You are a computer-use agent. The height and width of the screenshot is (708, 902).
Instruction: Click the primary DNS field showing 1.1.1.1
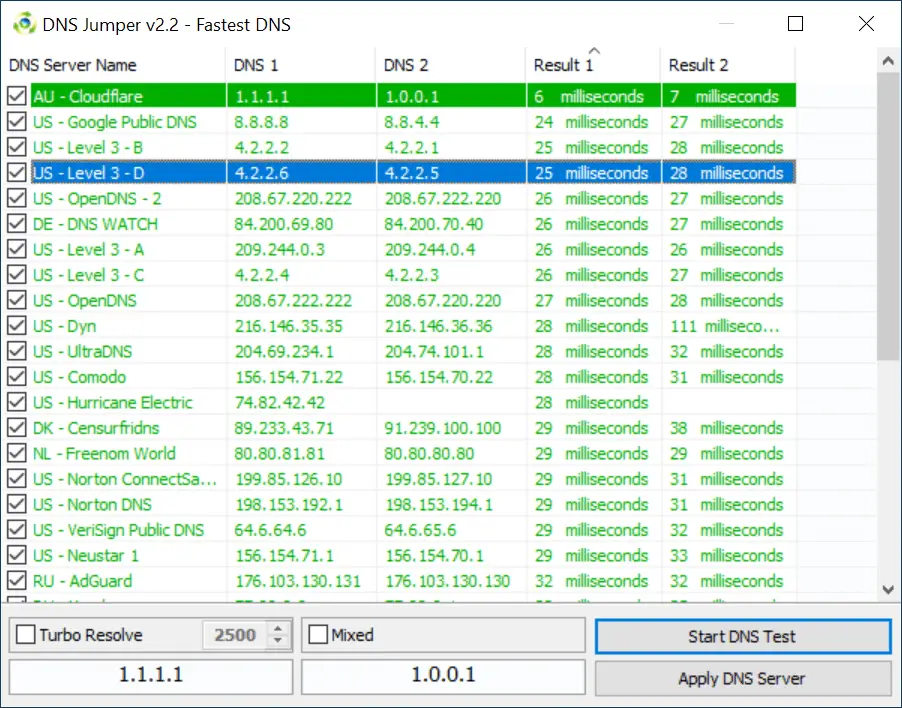pyautogui.click(x=151, y=675)
